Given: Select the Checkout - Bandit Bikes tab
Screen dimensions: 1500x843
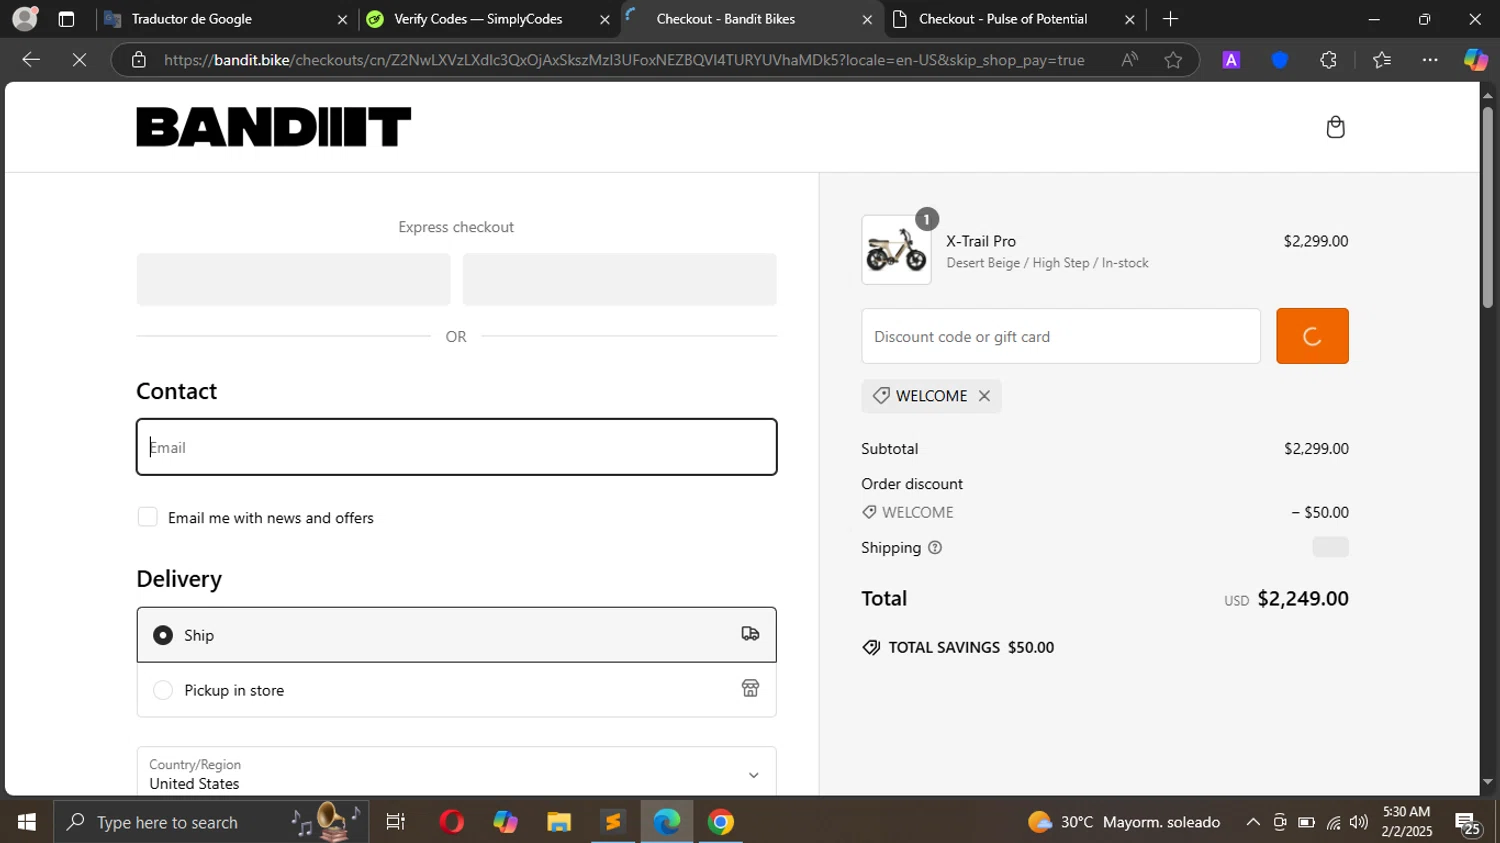Looking at the screenshot, I should tap(750, 19).
